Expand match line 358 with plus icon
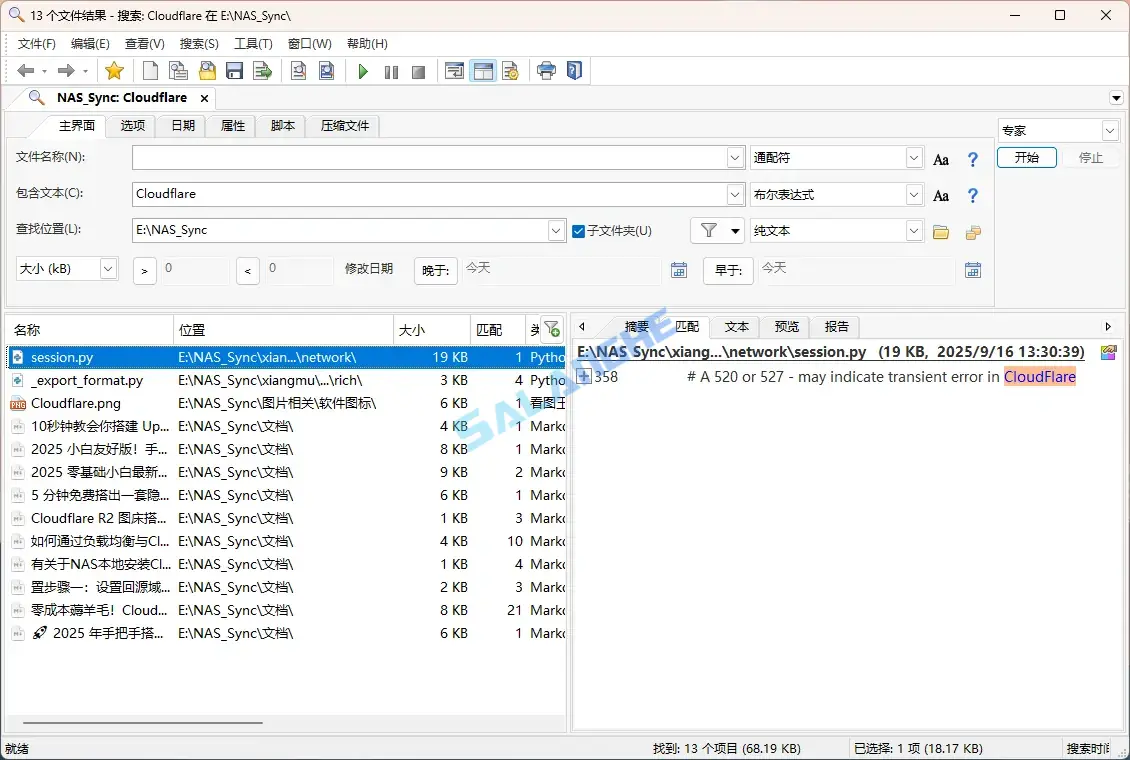Screen dimensions: 1130x760 click(583, 377)
